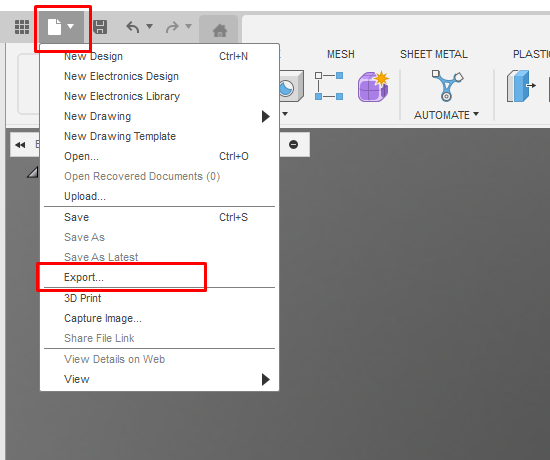This screenshot has width=550, height=460.
Task: Click the blue Press Pull icon
Action: click(x=521, y=86)
